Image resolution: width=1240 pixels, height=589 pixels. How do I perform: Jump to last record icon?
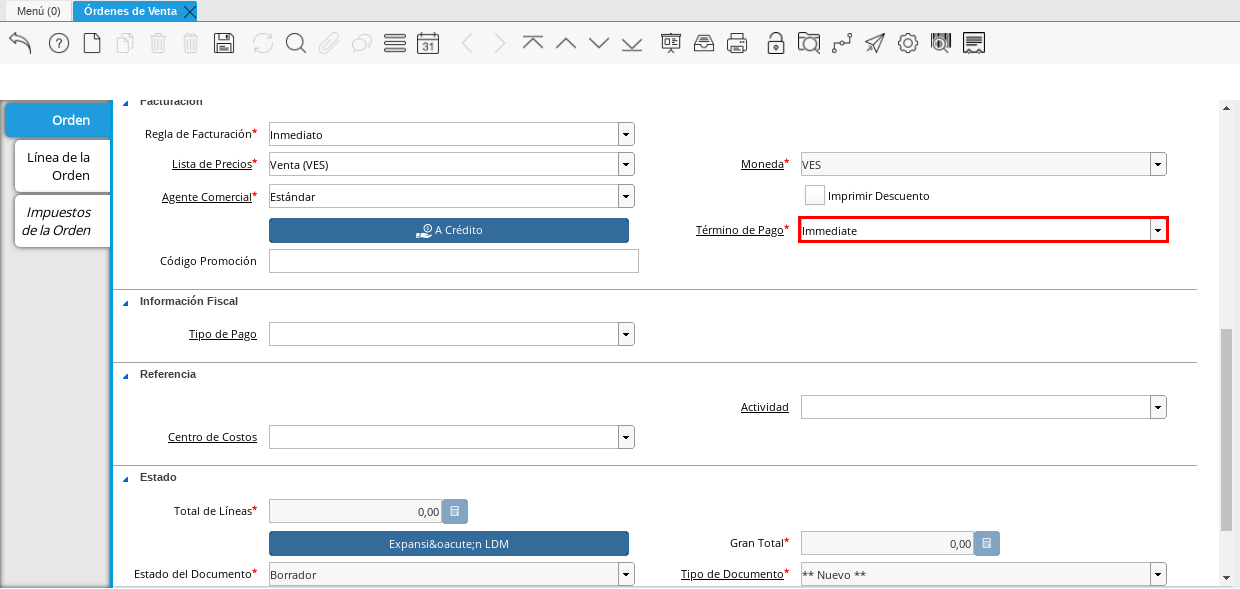[x=632, y=43]
